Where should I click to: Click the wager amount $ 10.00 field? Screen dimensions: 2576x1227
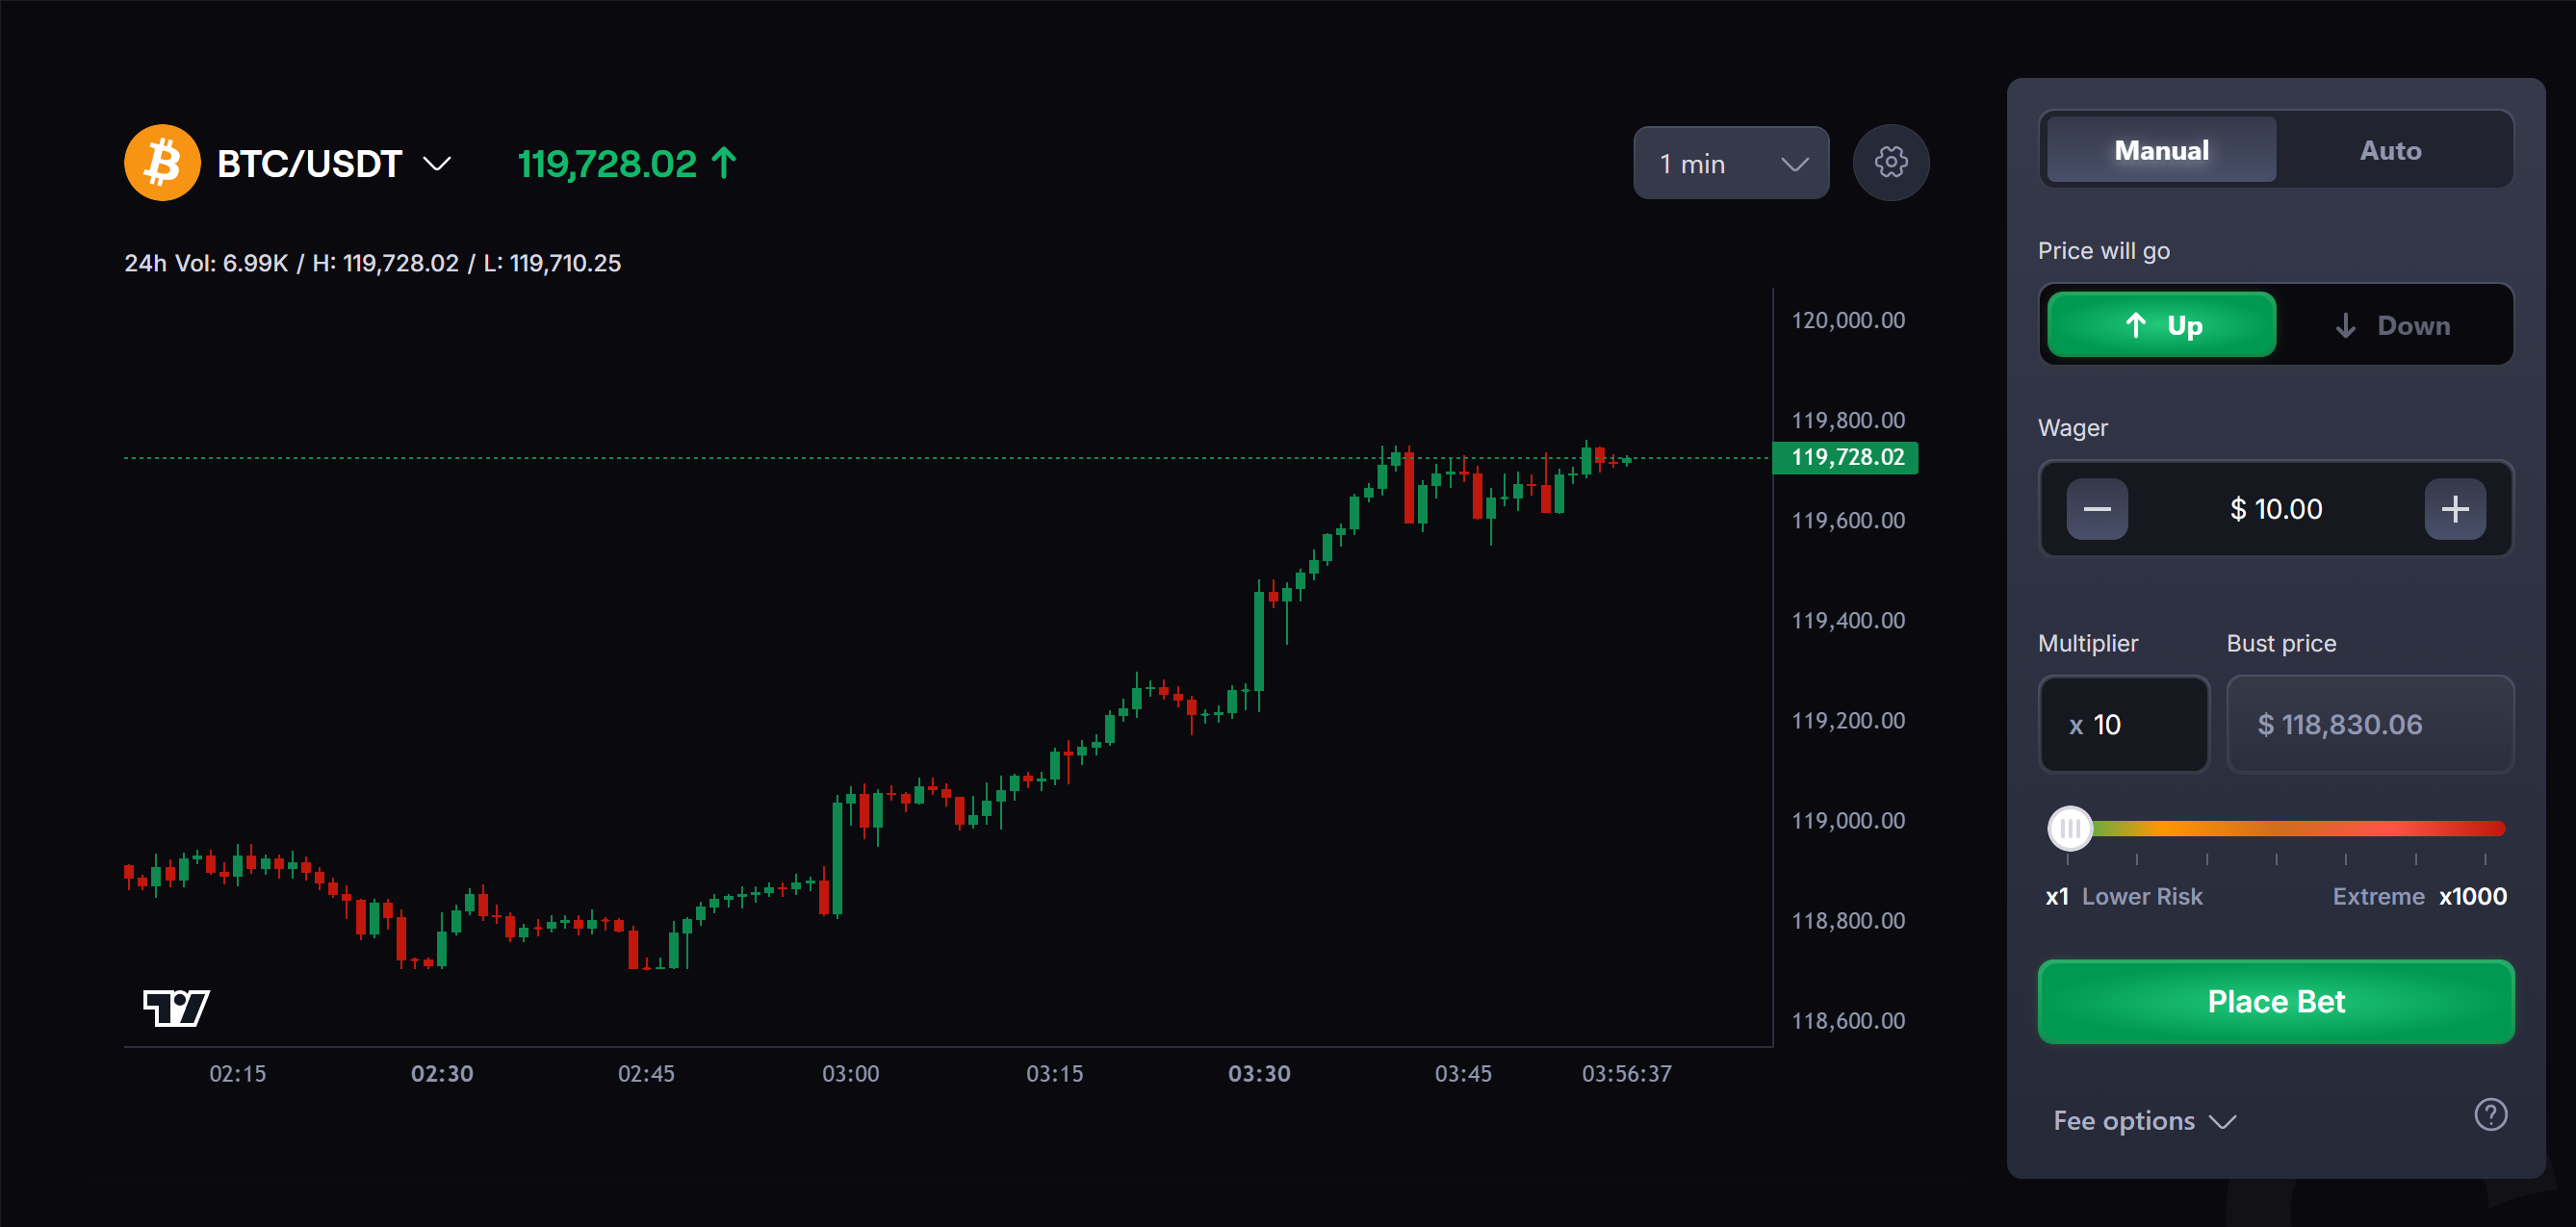[2275, 509]
